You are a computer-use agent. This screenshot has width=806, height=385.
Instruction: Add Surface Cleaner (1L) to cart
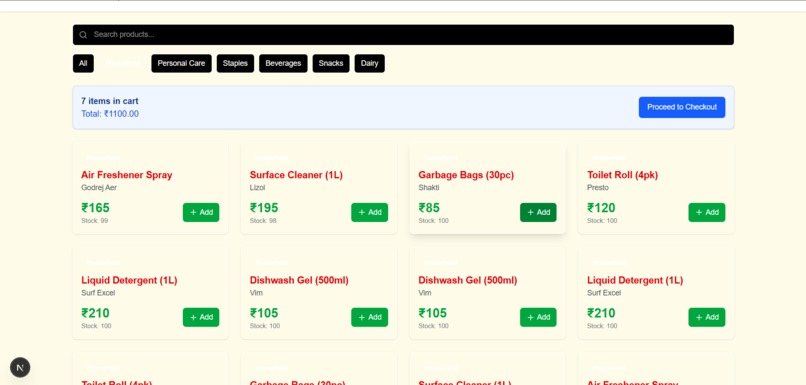370,212
